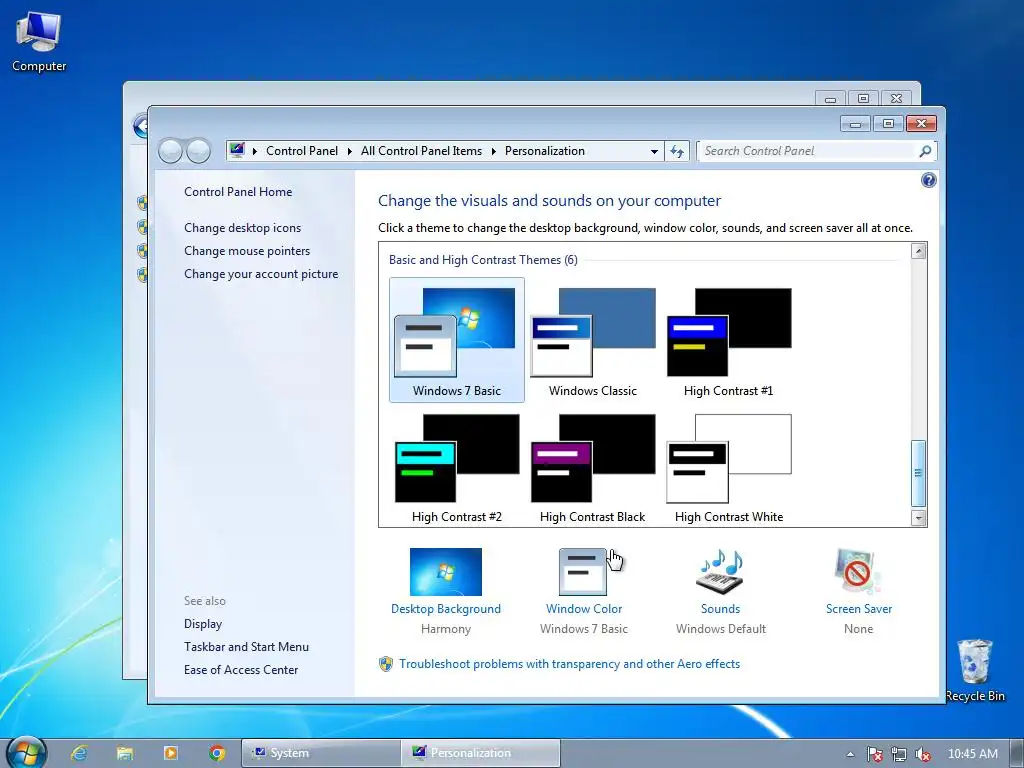The image size is (1024, 768).
Task: Click the Screen Saver text link
Action: click(x=858, y=609)
